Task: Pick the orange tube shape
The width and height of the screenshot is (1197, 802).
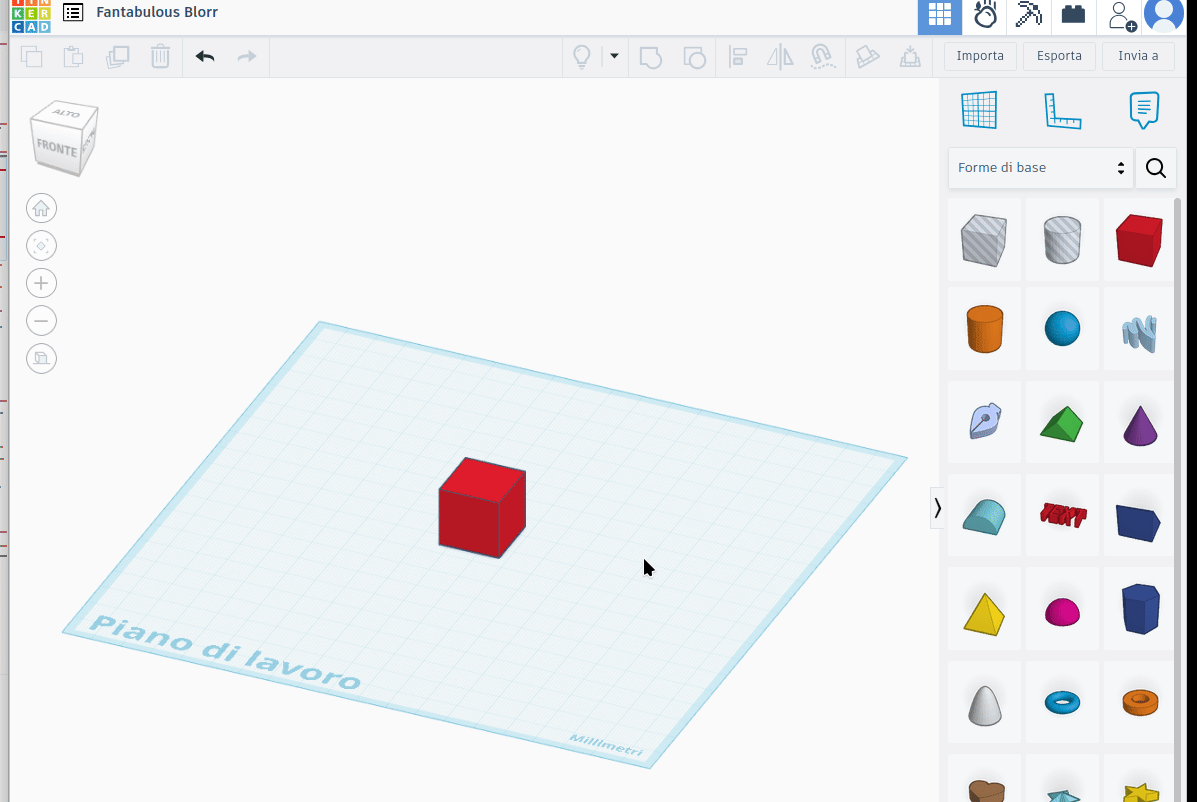Action: click(1141, 702)
